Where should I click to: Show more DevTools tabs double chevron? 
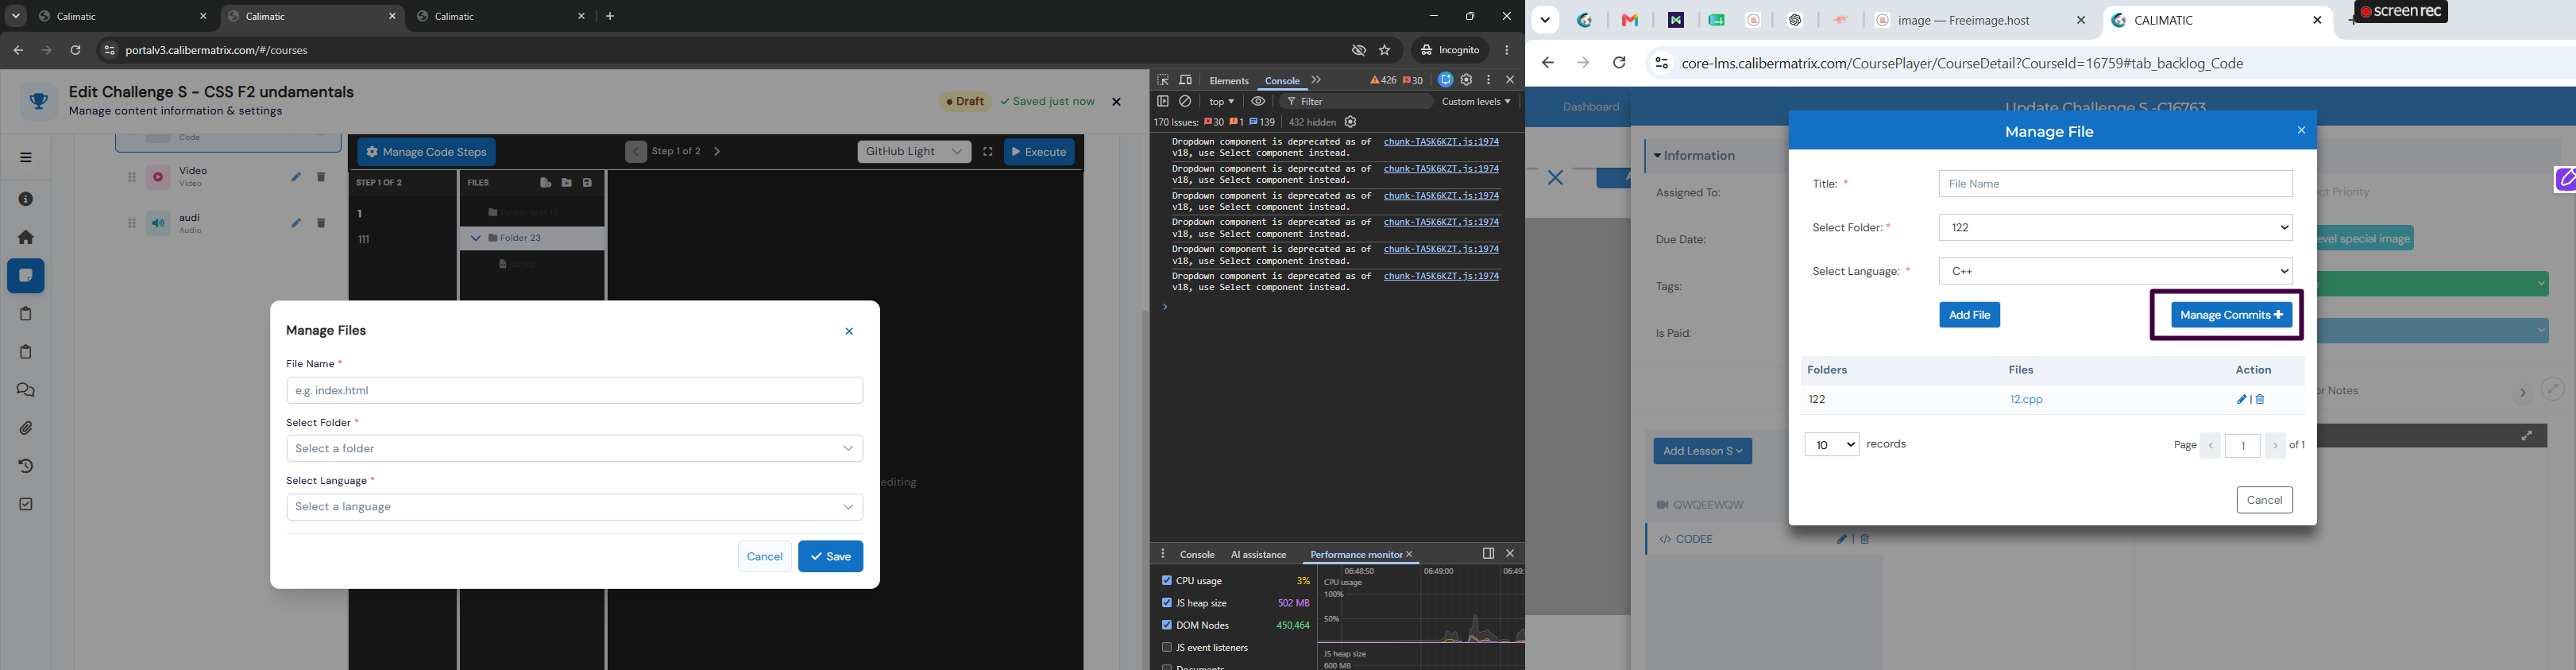(x=1316, y=80)
